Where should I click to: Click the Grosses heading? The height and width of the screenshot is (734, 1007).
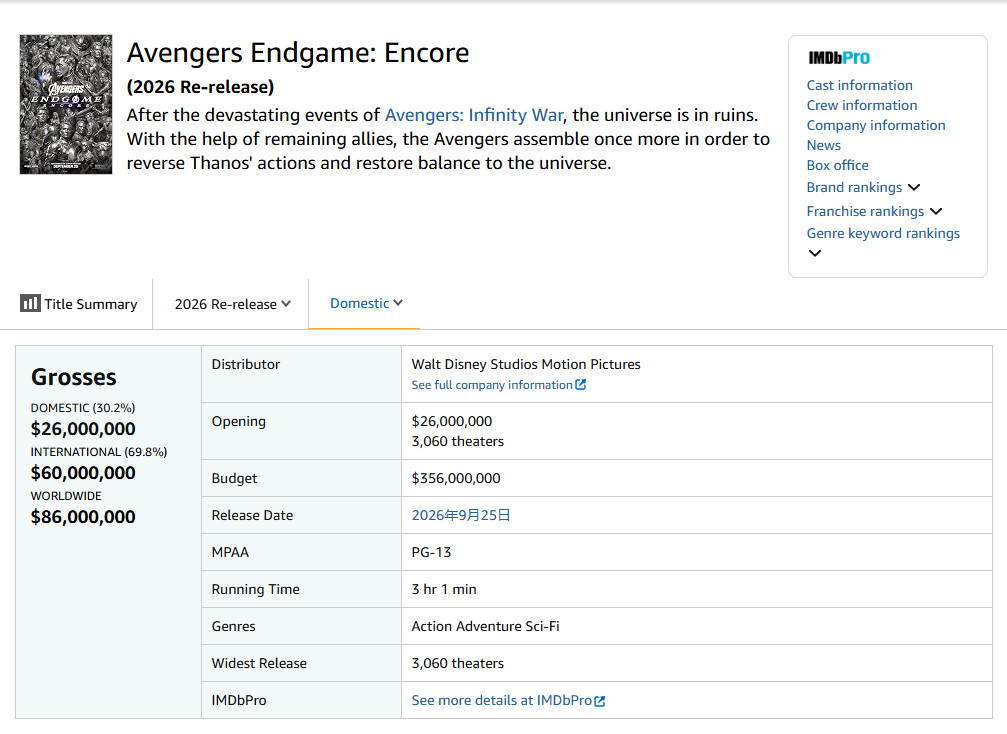[x=74, y=377]
